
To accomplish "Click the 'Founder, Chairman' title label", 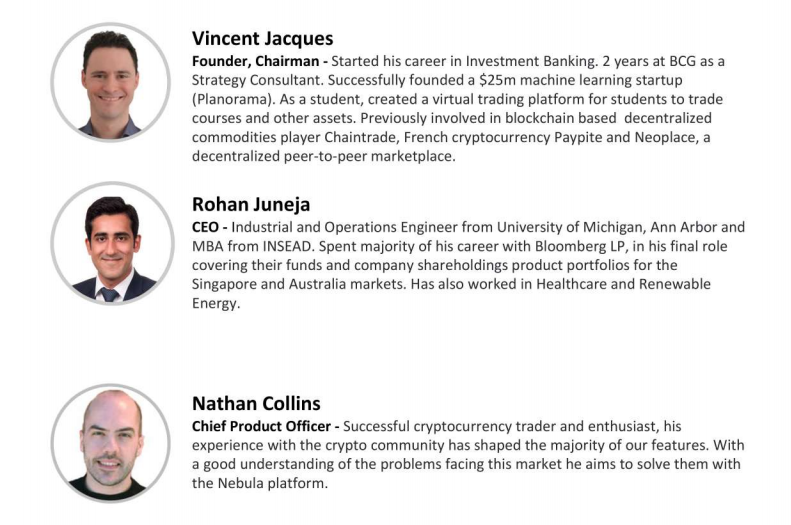I will tap(255, 62).
